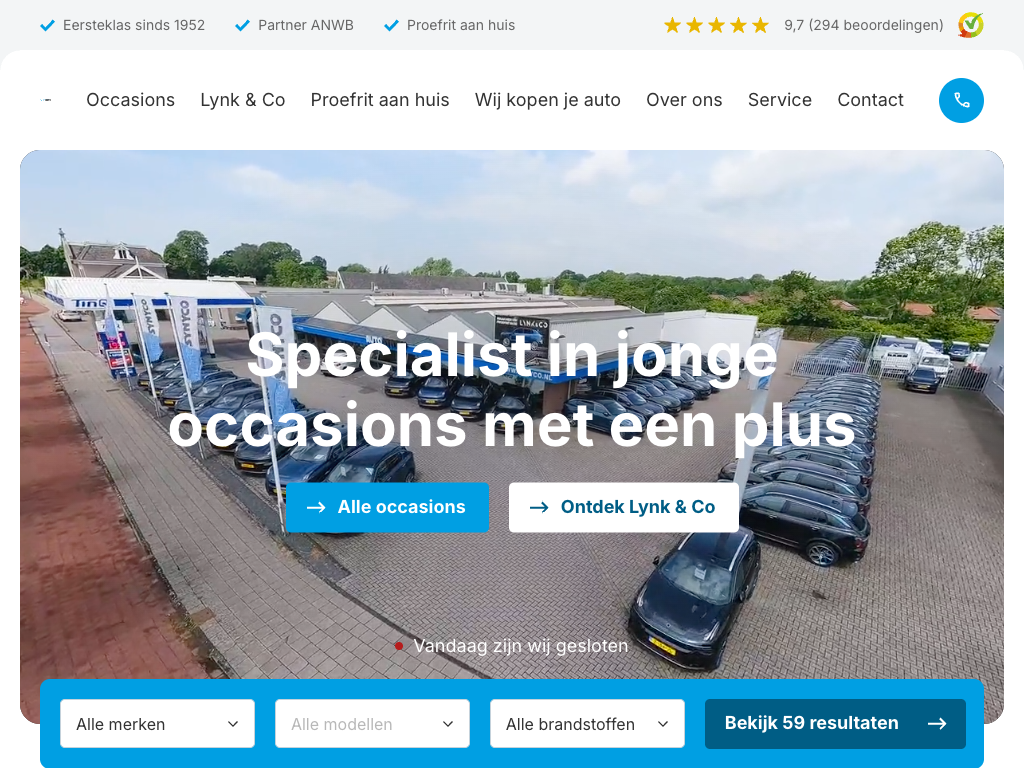This screenshot has width=1024, height=768.
Task: Go to Lynk & Co menu item
Action: [242, 100]
